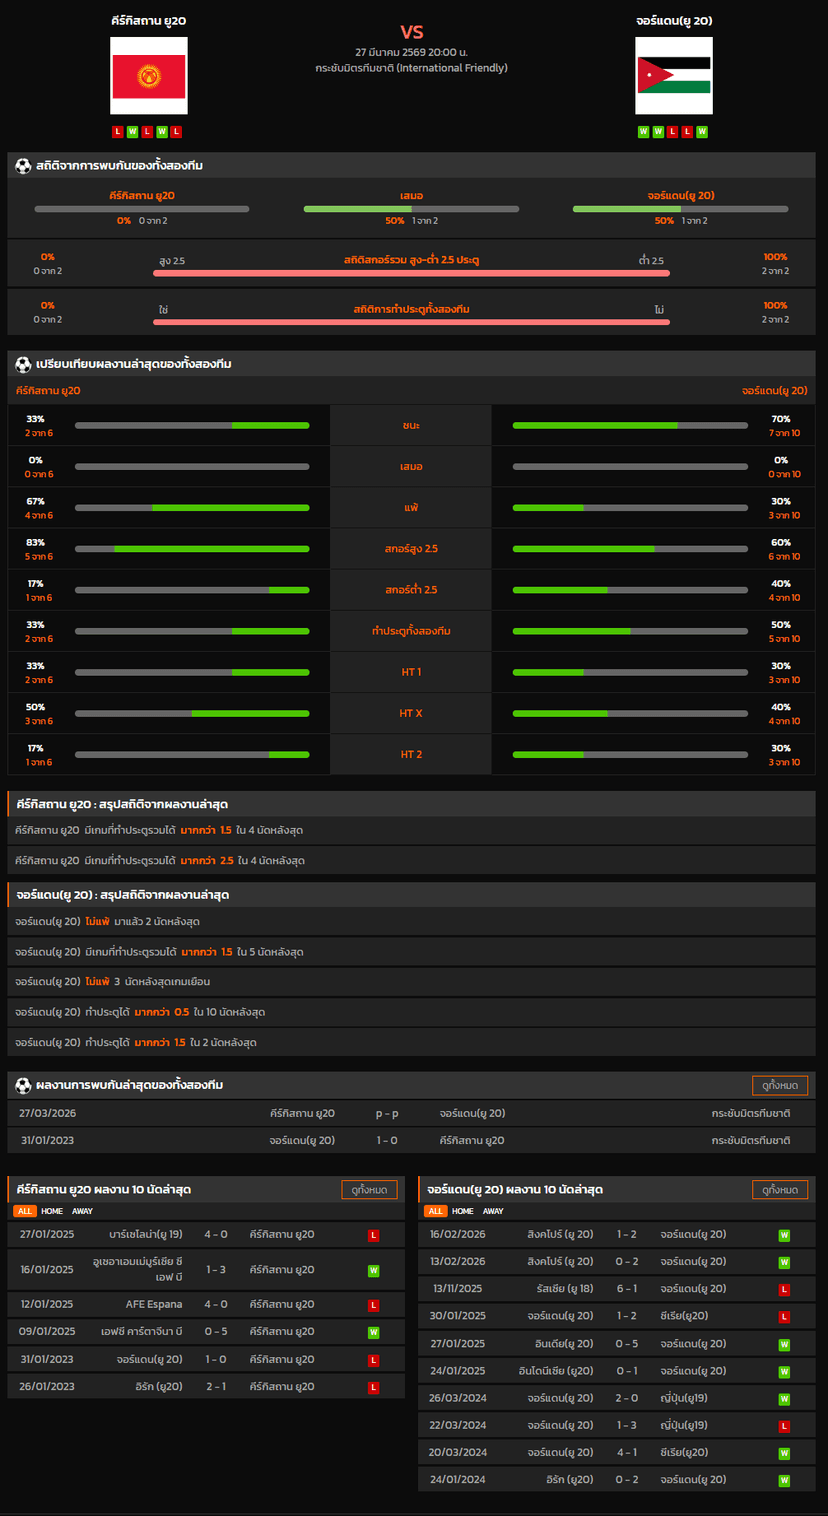The height and width of the screenshot is (1516, 828).
Task: Click soccer ball icon beside เปรียบเทียบผลงานล่าสุดของทั้งสองทีม
Action: 23,365
